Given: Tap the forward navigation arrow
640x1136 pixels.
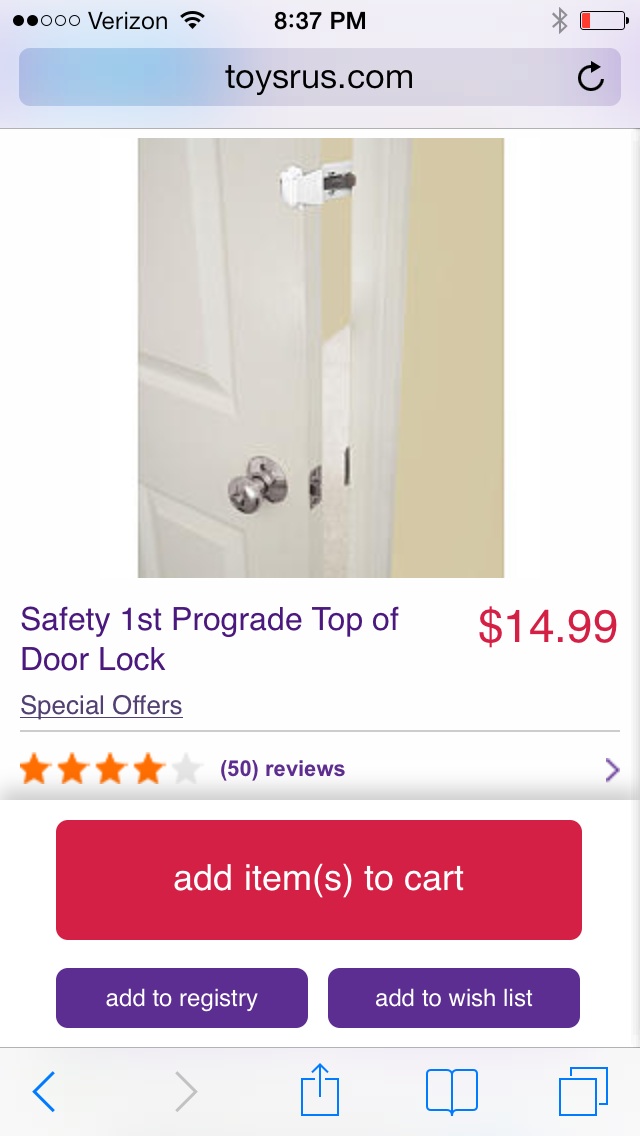Looking at the screenshot, I should point(186,1092).
